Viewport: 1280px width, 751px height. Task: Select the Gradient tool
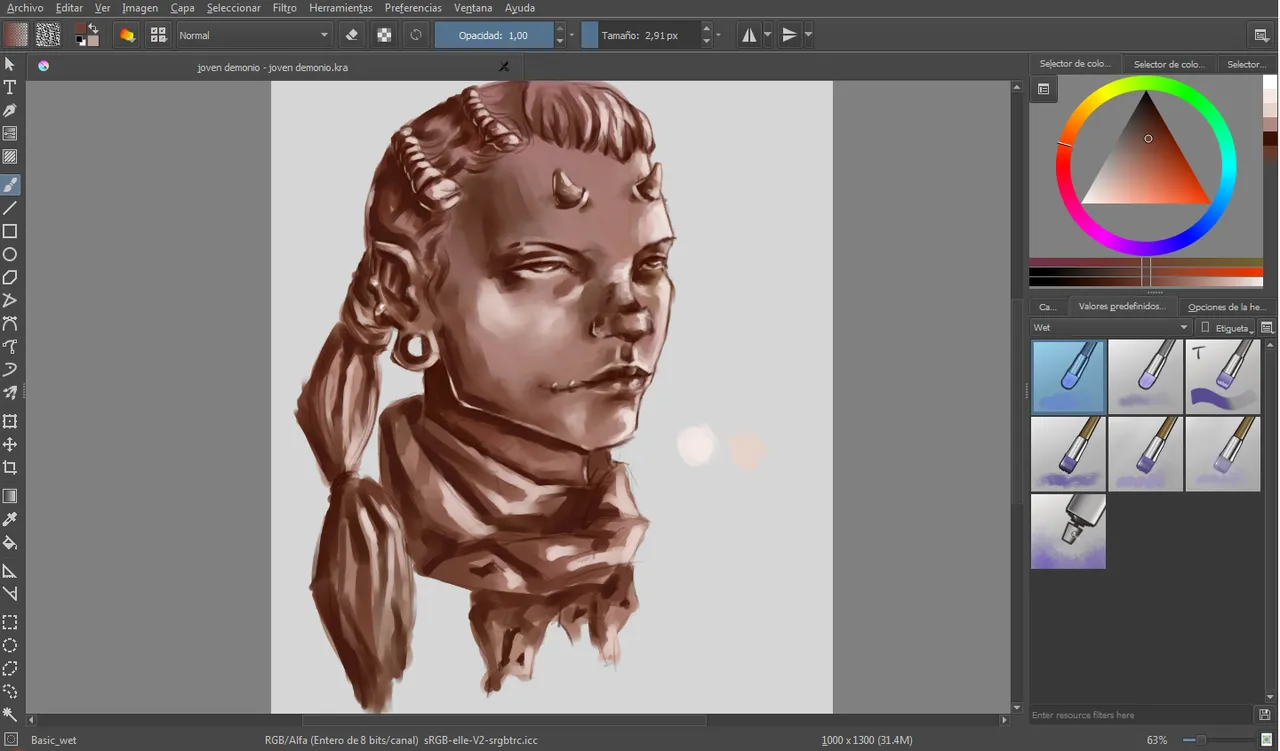point(10,496)
